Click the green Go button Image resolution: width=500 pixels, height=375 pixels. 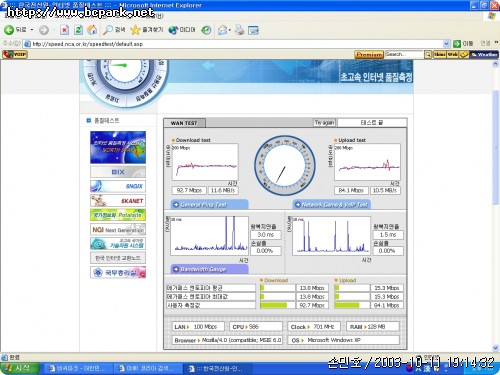click(x=457, y=44)
